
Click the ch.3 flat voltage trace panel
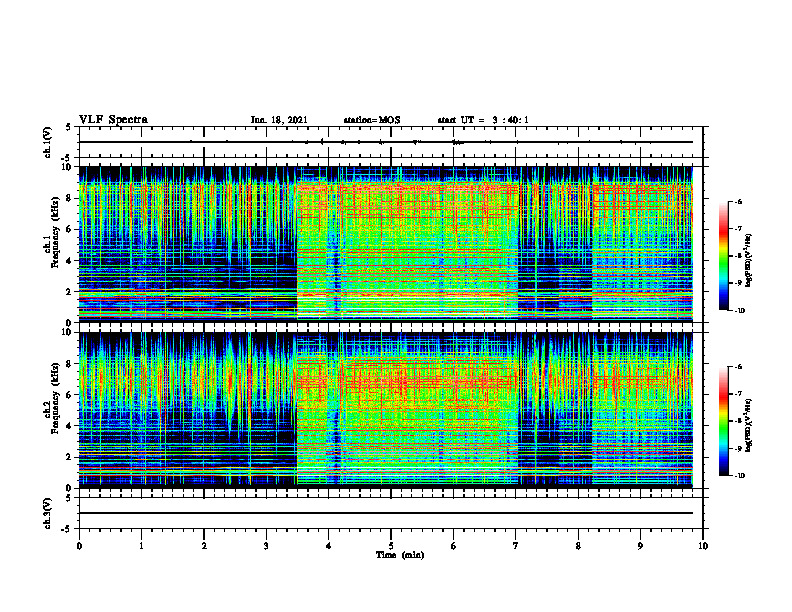(x=391, y=513)
